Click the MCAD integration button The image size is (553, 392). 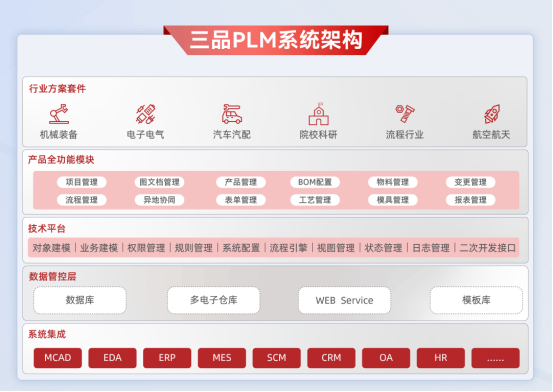[x=58, y=358]
